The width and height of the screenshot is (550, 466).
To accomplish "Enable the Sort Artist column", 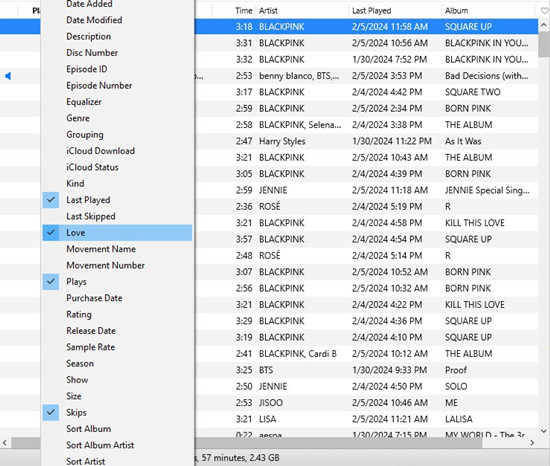I will tap(117, 461).
